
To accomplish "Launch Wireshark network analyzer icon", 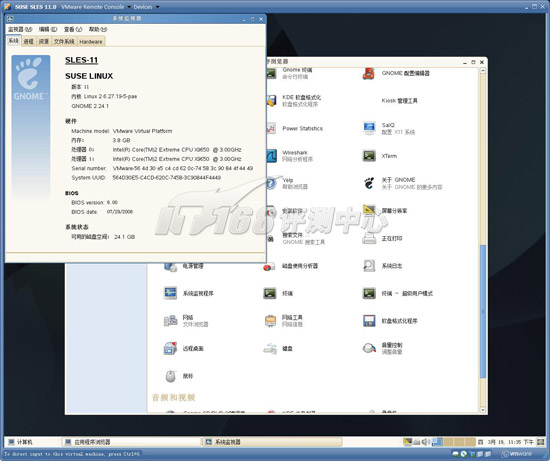I will 271,156.
